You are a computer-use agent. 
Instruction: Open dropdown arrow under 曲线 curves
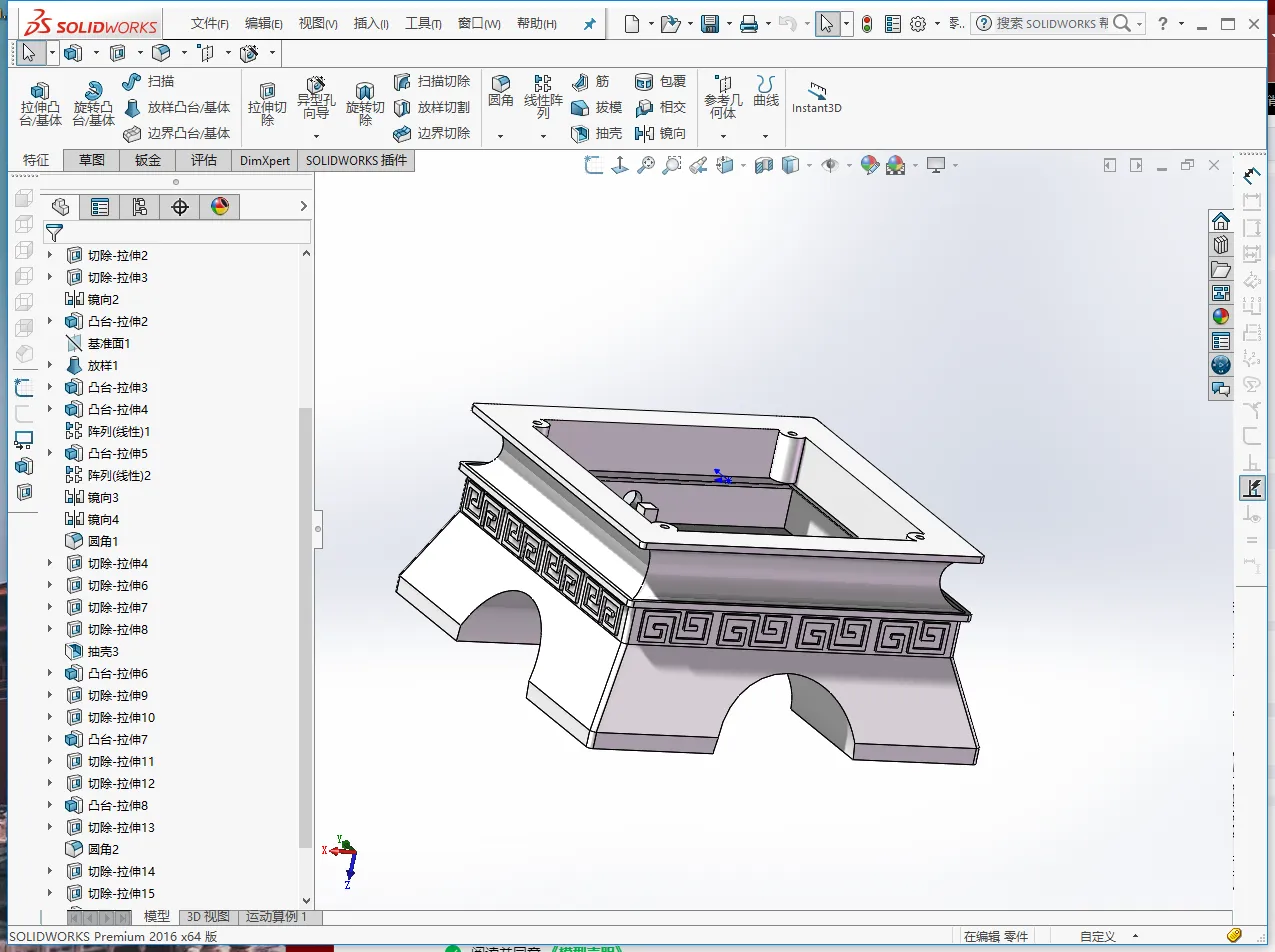(766, 136)
